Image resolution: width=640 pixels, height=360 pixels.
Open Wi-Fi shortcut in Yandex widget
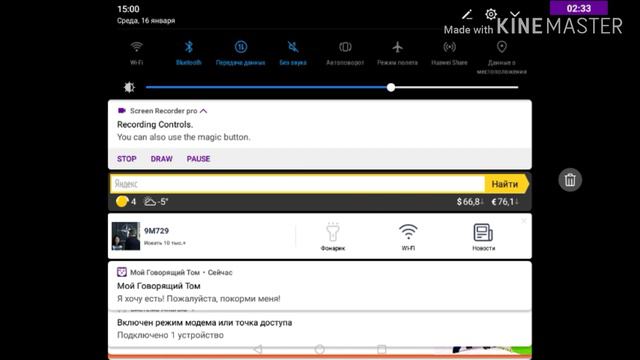click(x=408, y=237)
